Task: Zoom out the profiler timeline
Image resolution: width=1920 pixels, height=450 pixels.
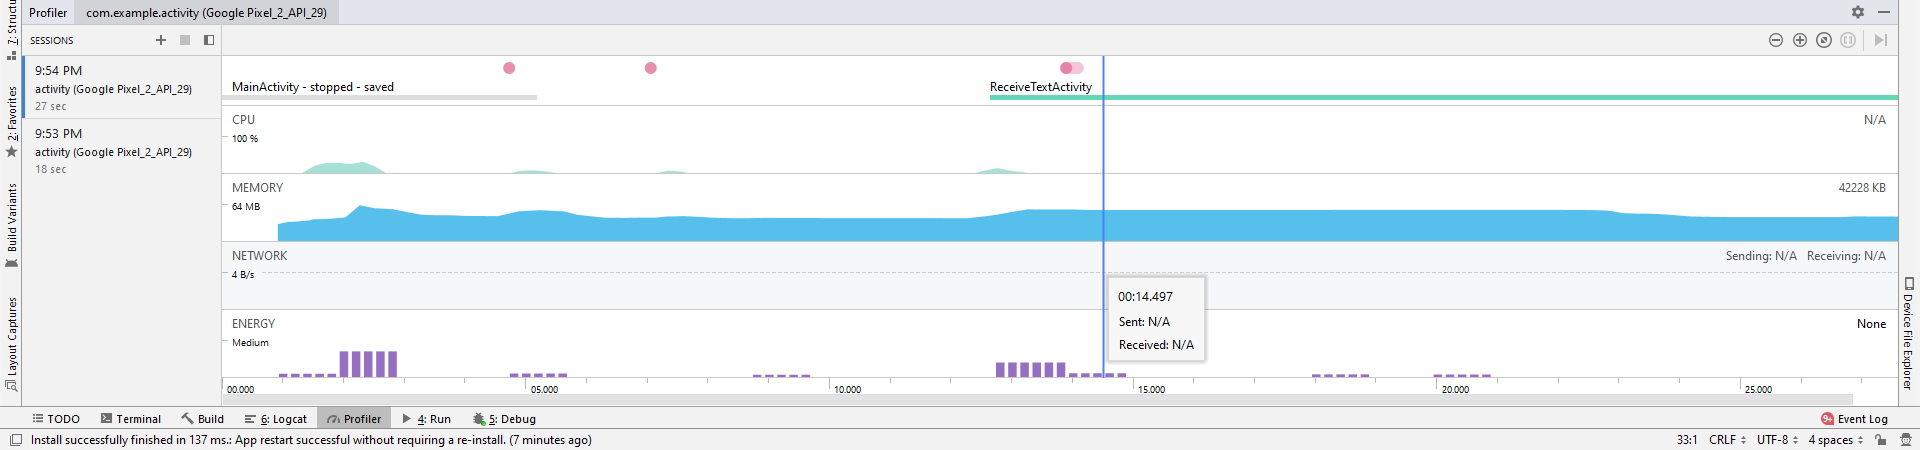Action: pos(1776,40)
